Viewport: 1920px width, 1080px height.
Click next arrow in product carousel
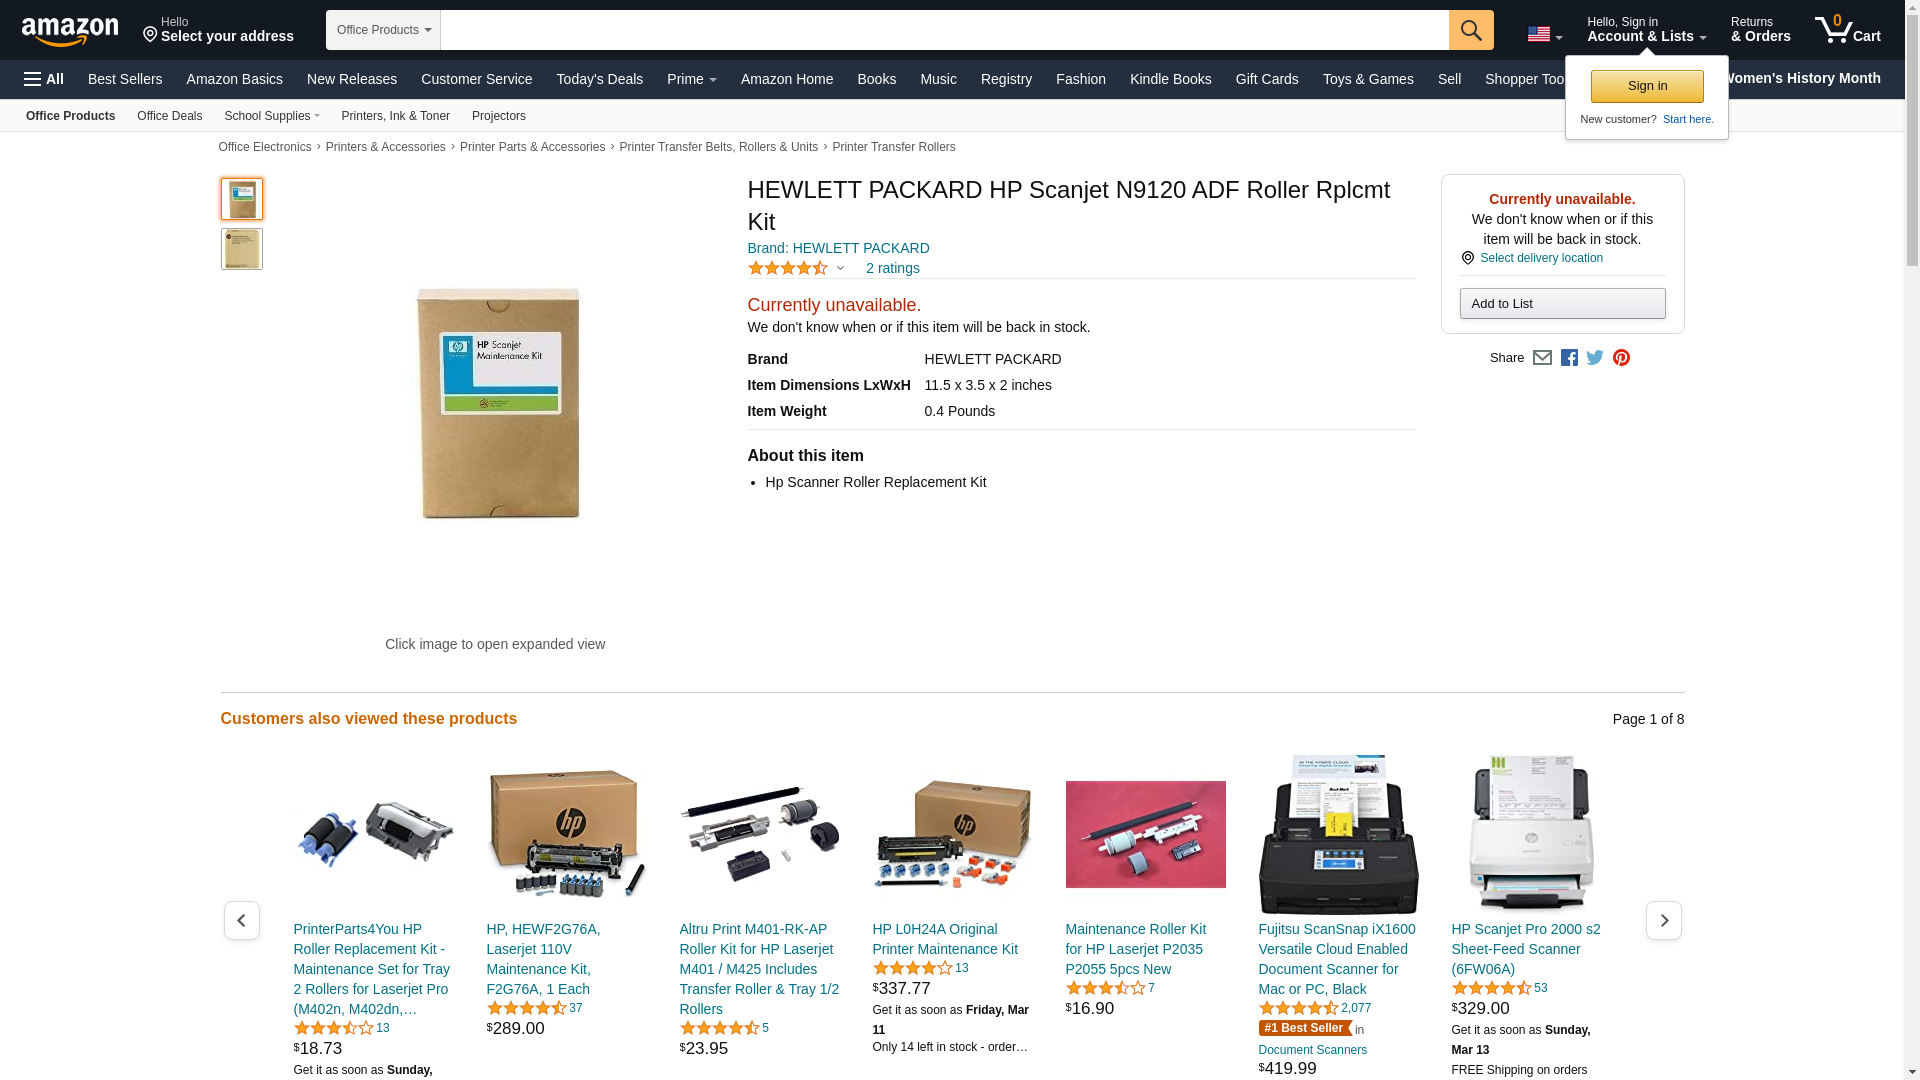[1664, 920]
